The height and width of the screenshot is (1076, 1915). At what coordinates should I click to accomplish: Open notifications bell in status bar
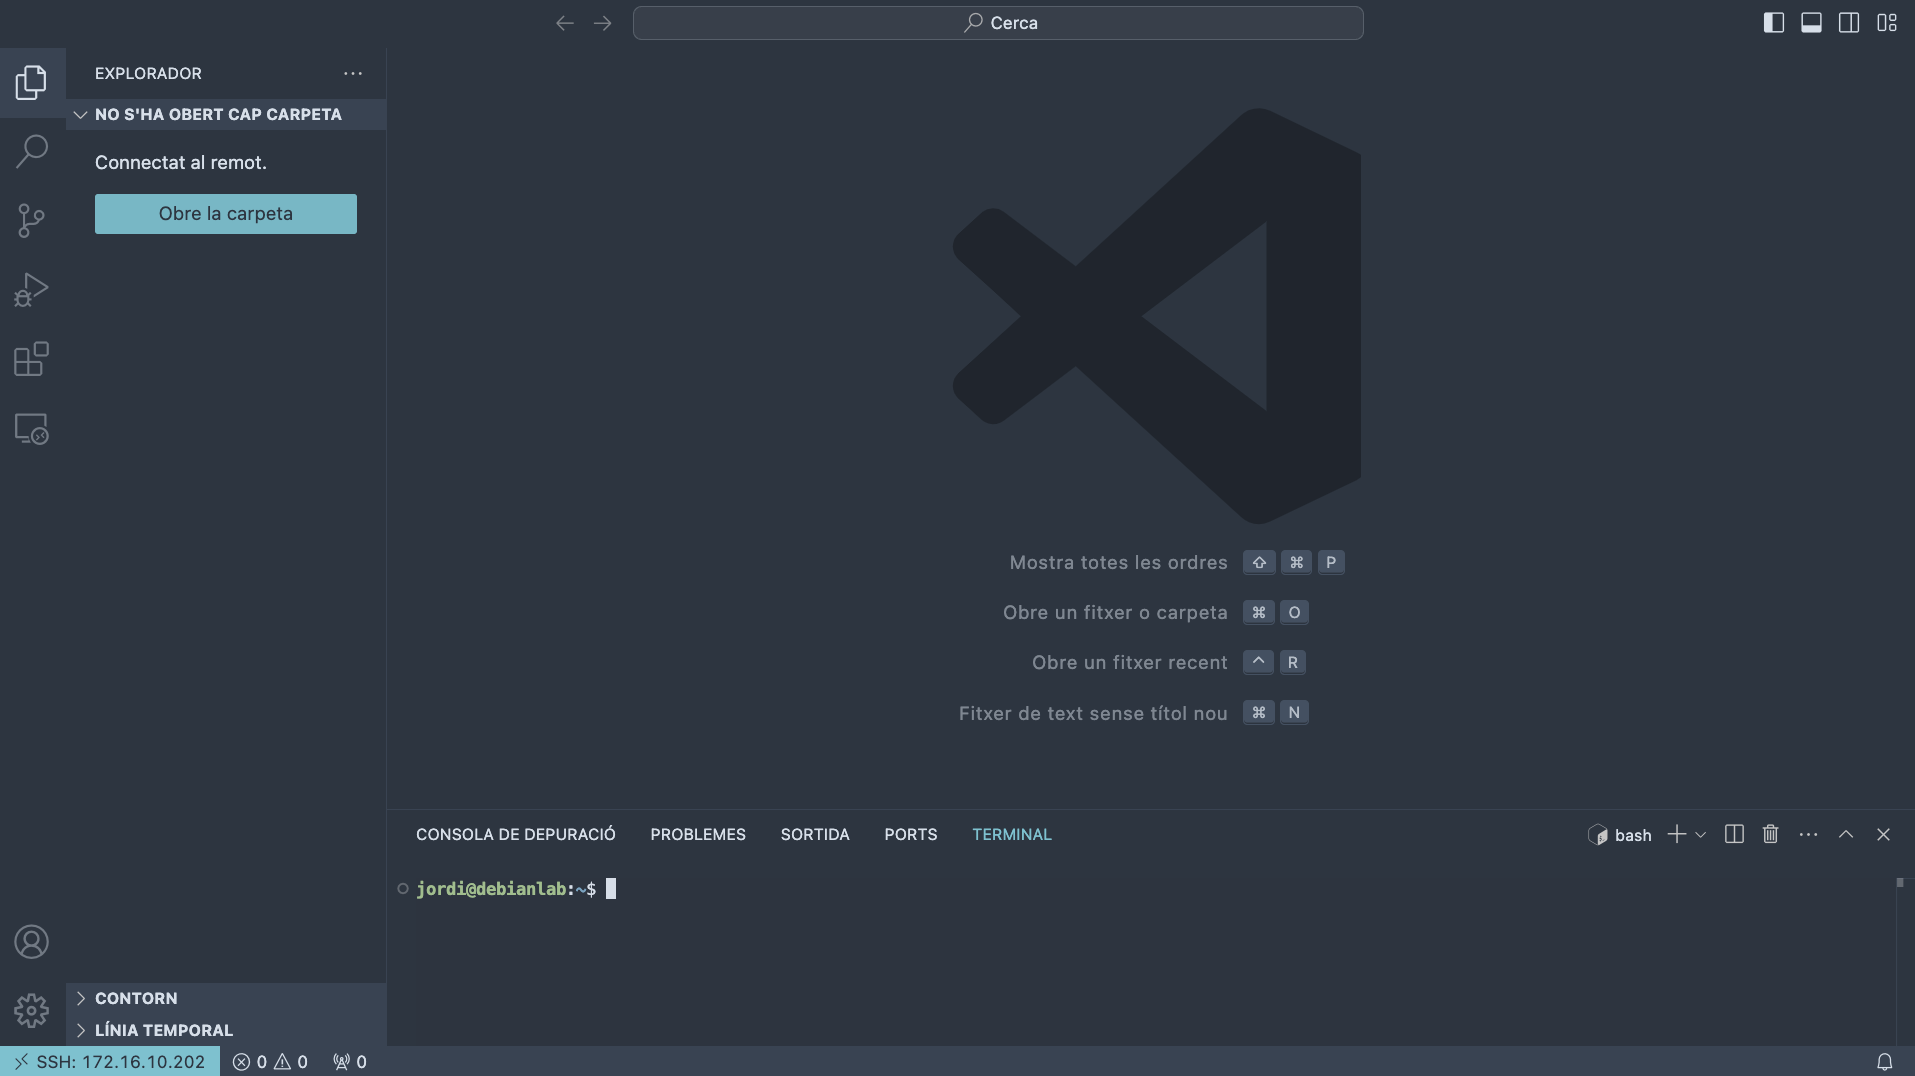point(1885,1062)
